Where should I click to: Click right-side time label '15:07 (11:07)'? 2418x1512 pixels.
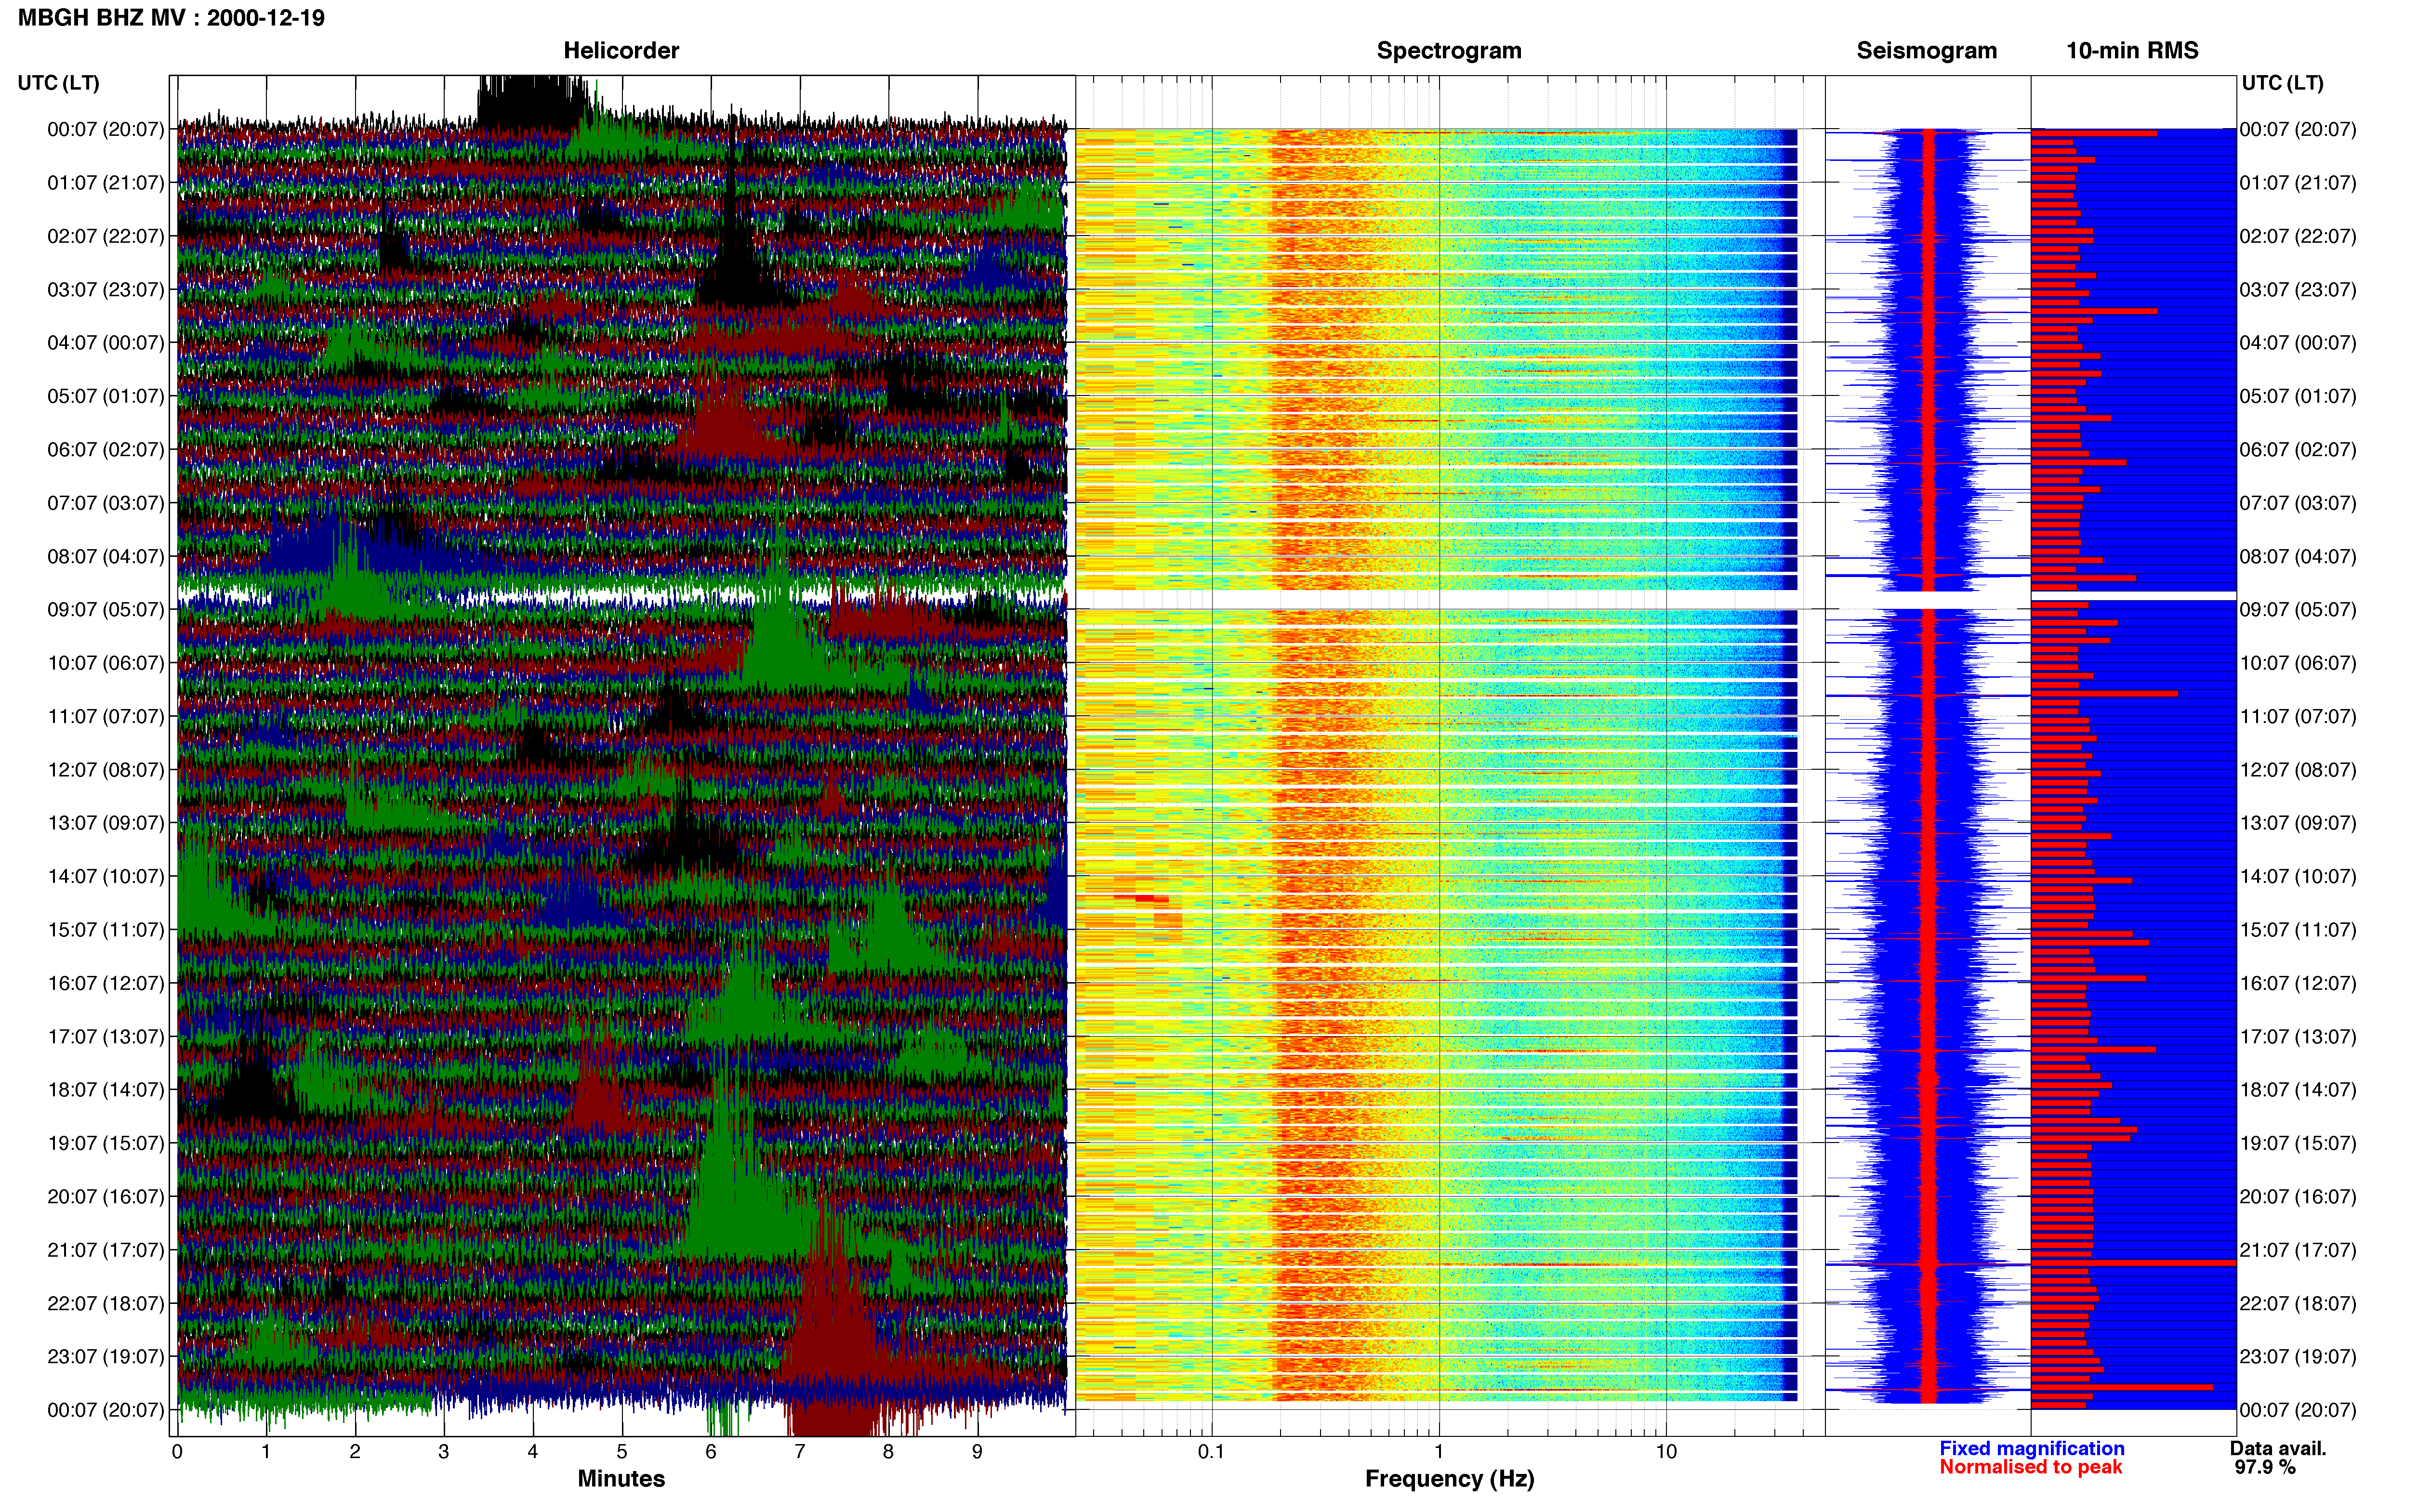click(x=2298, y=930)
